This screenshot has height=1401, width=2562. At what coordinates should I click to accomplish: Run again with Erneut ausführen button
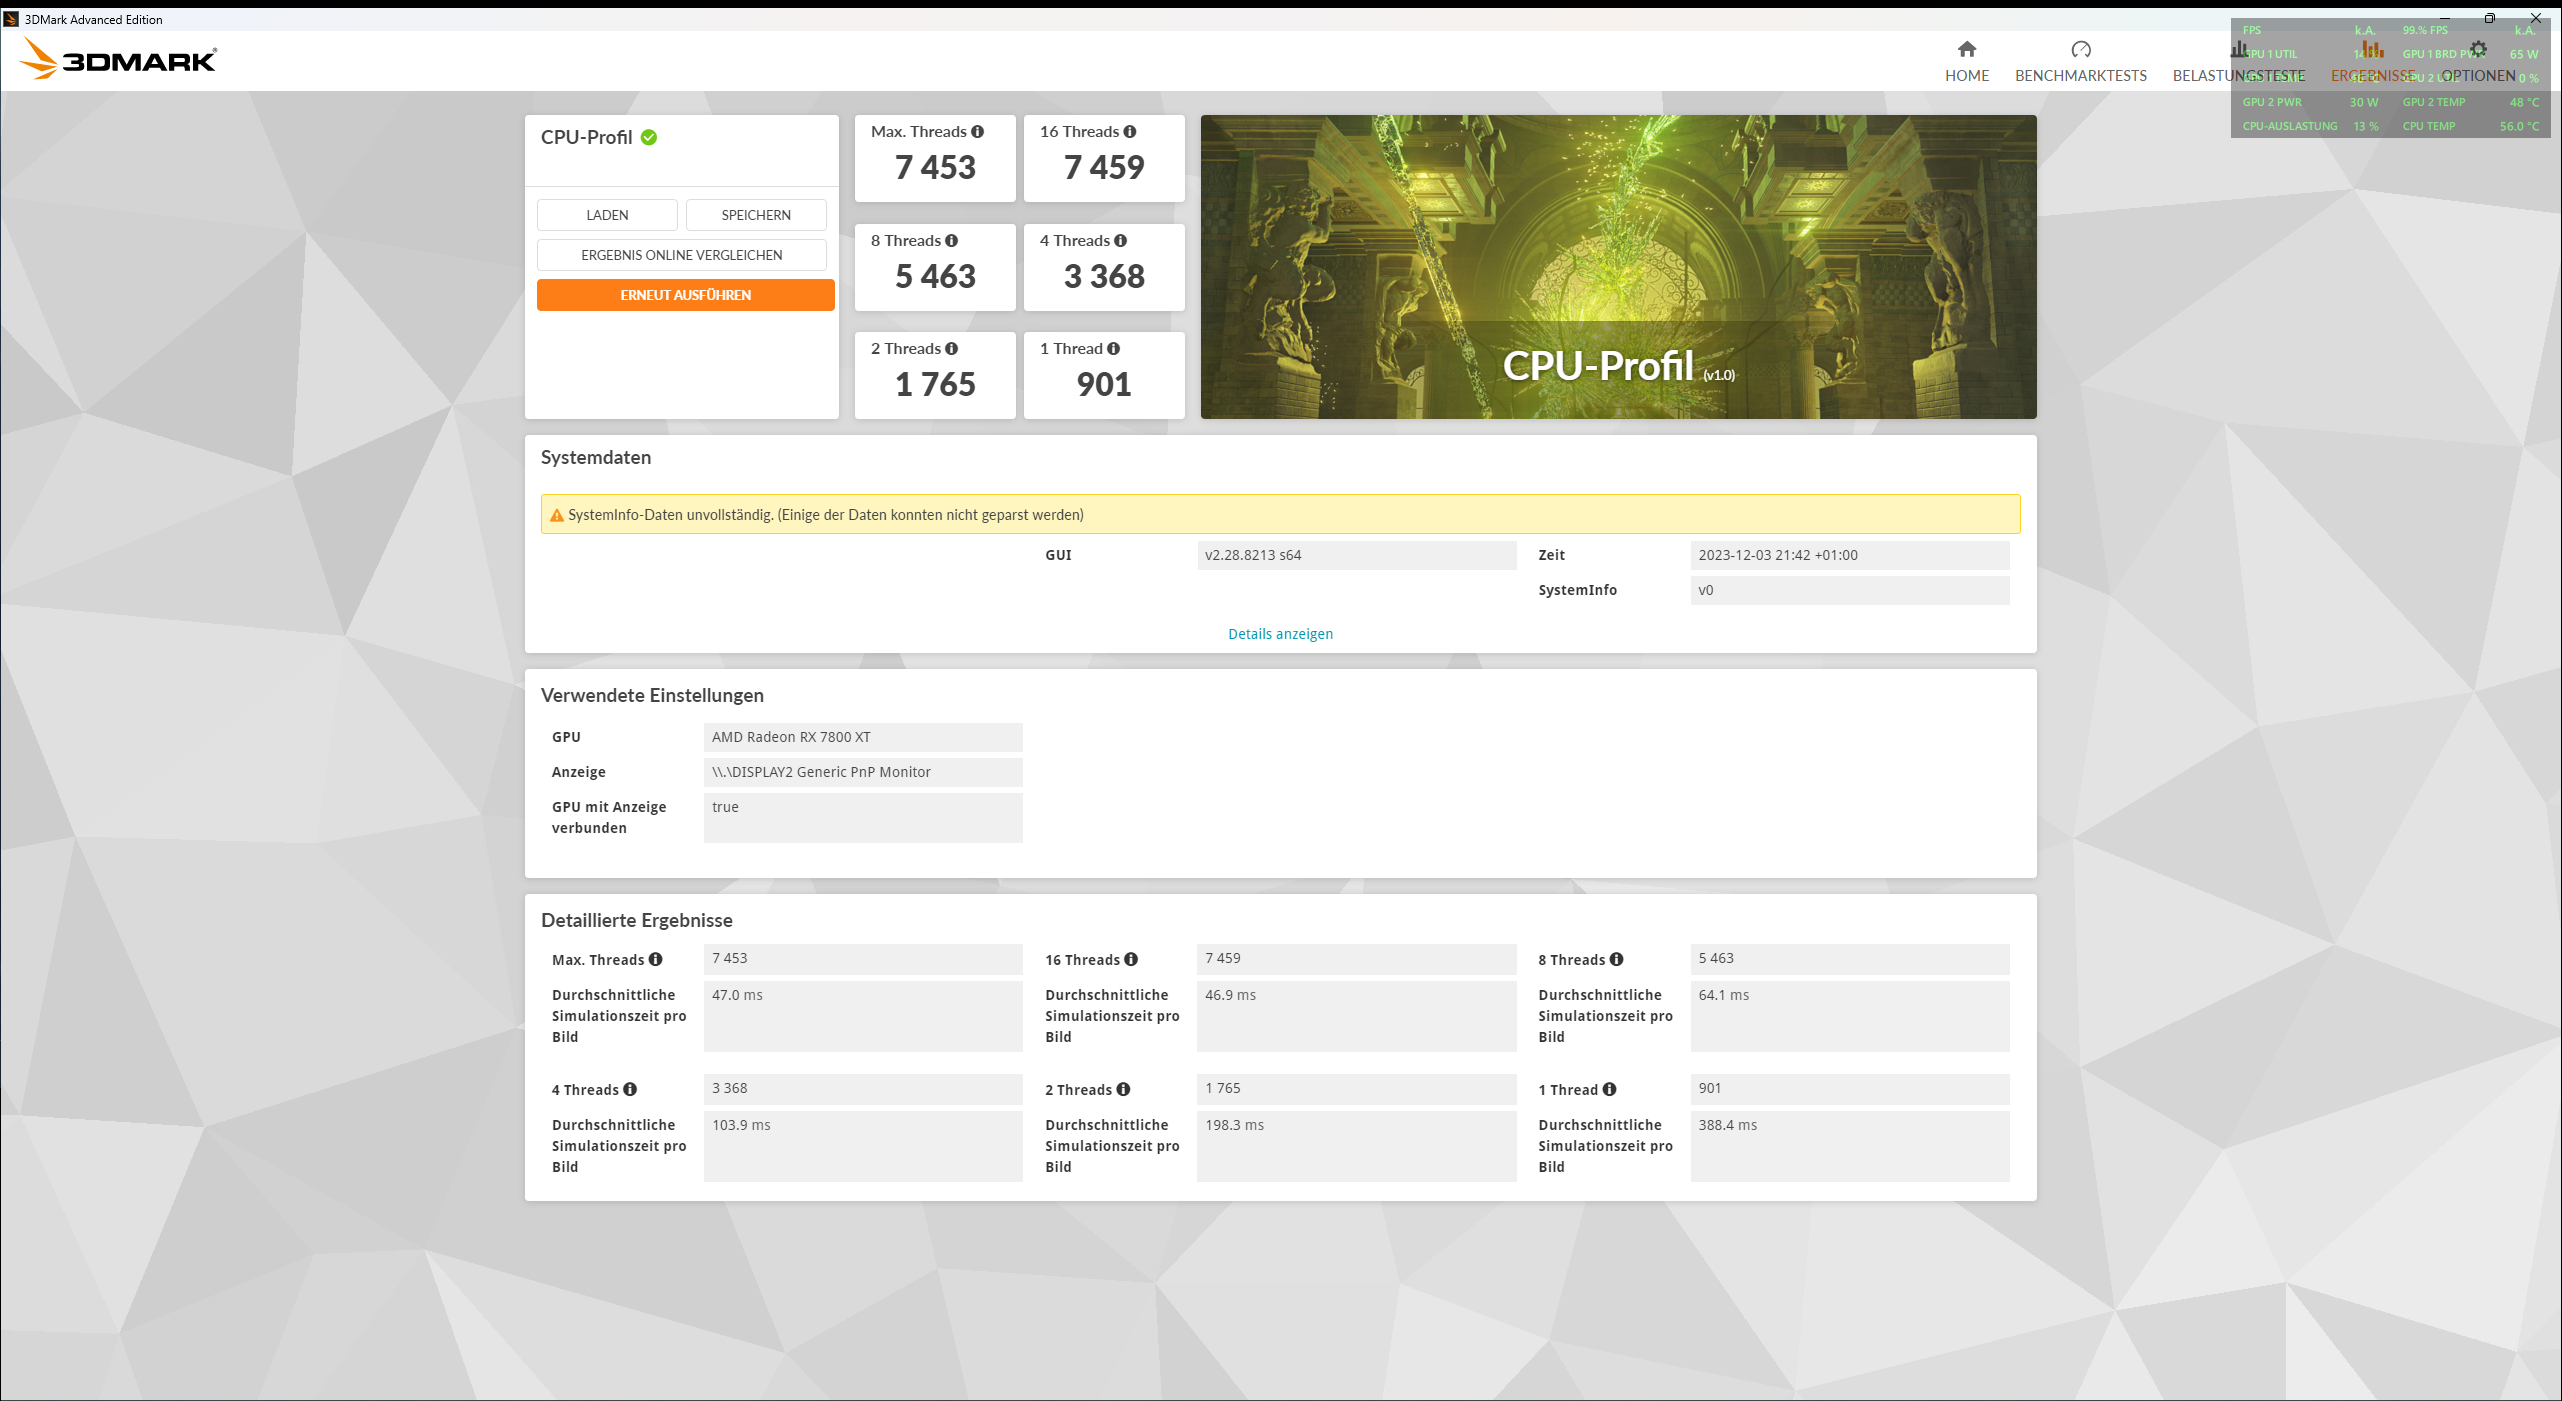click(685, 295)
